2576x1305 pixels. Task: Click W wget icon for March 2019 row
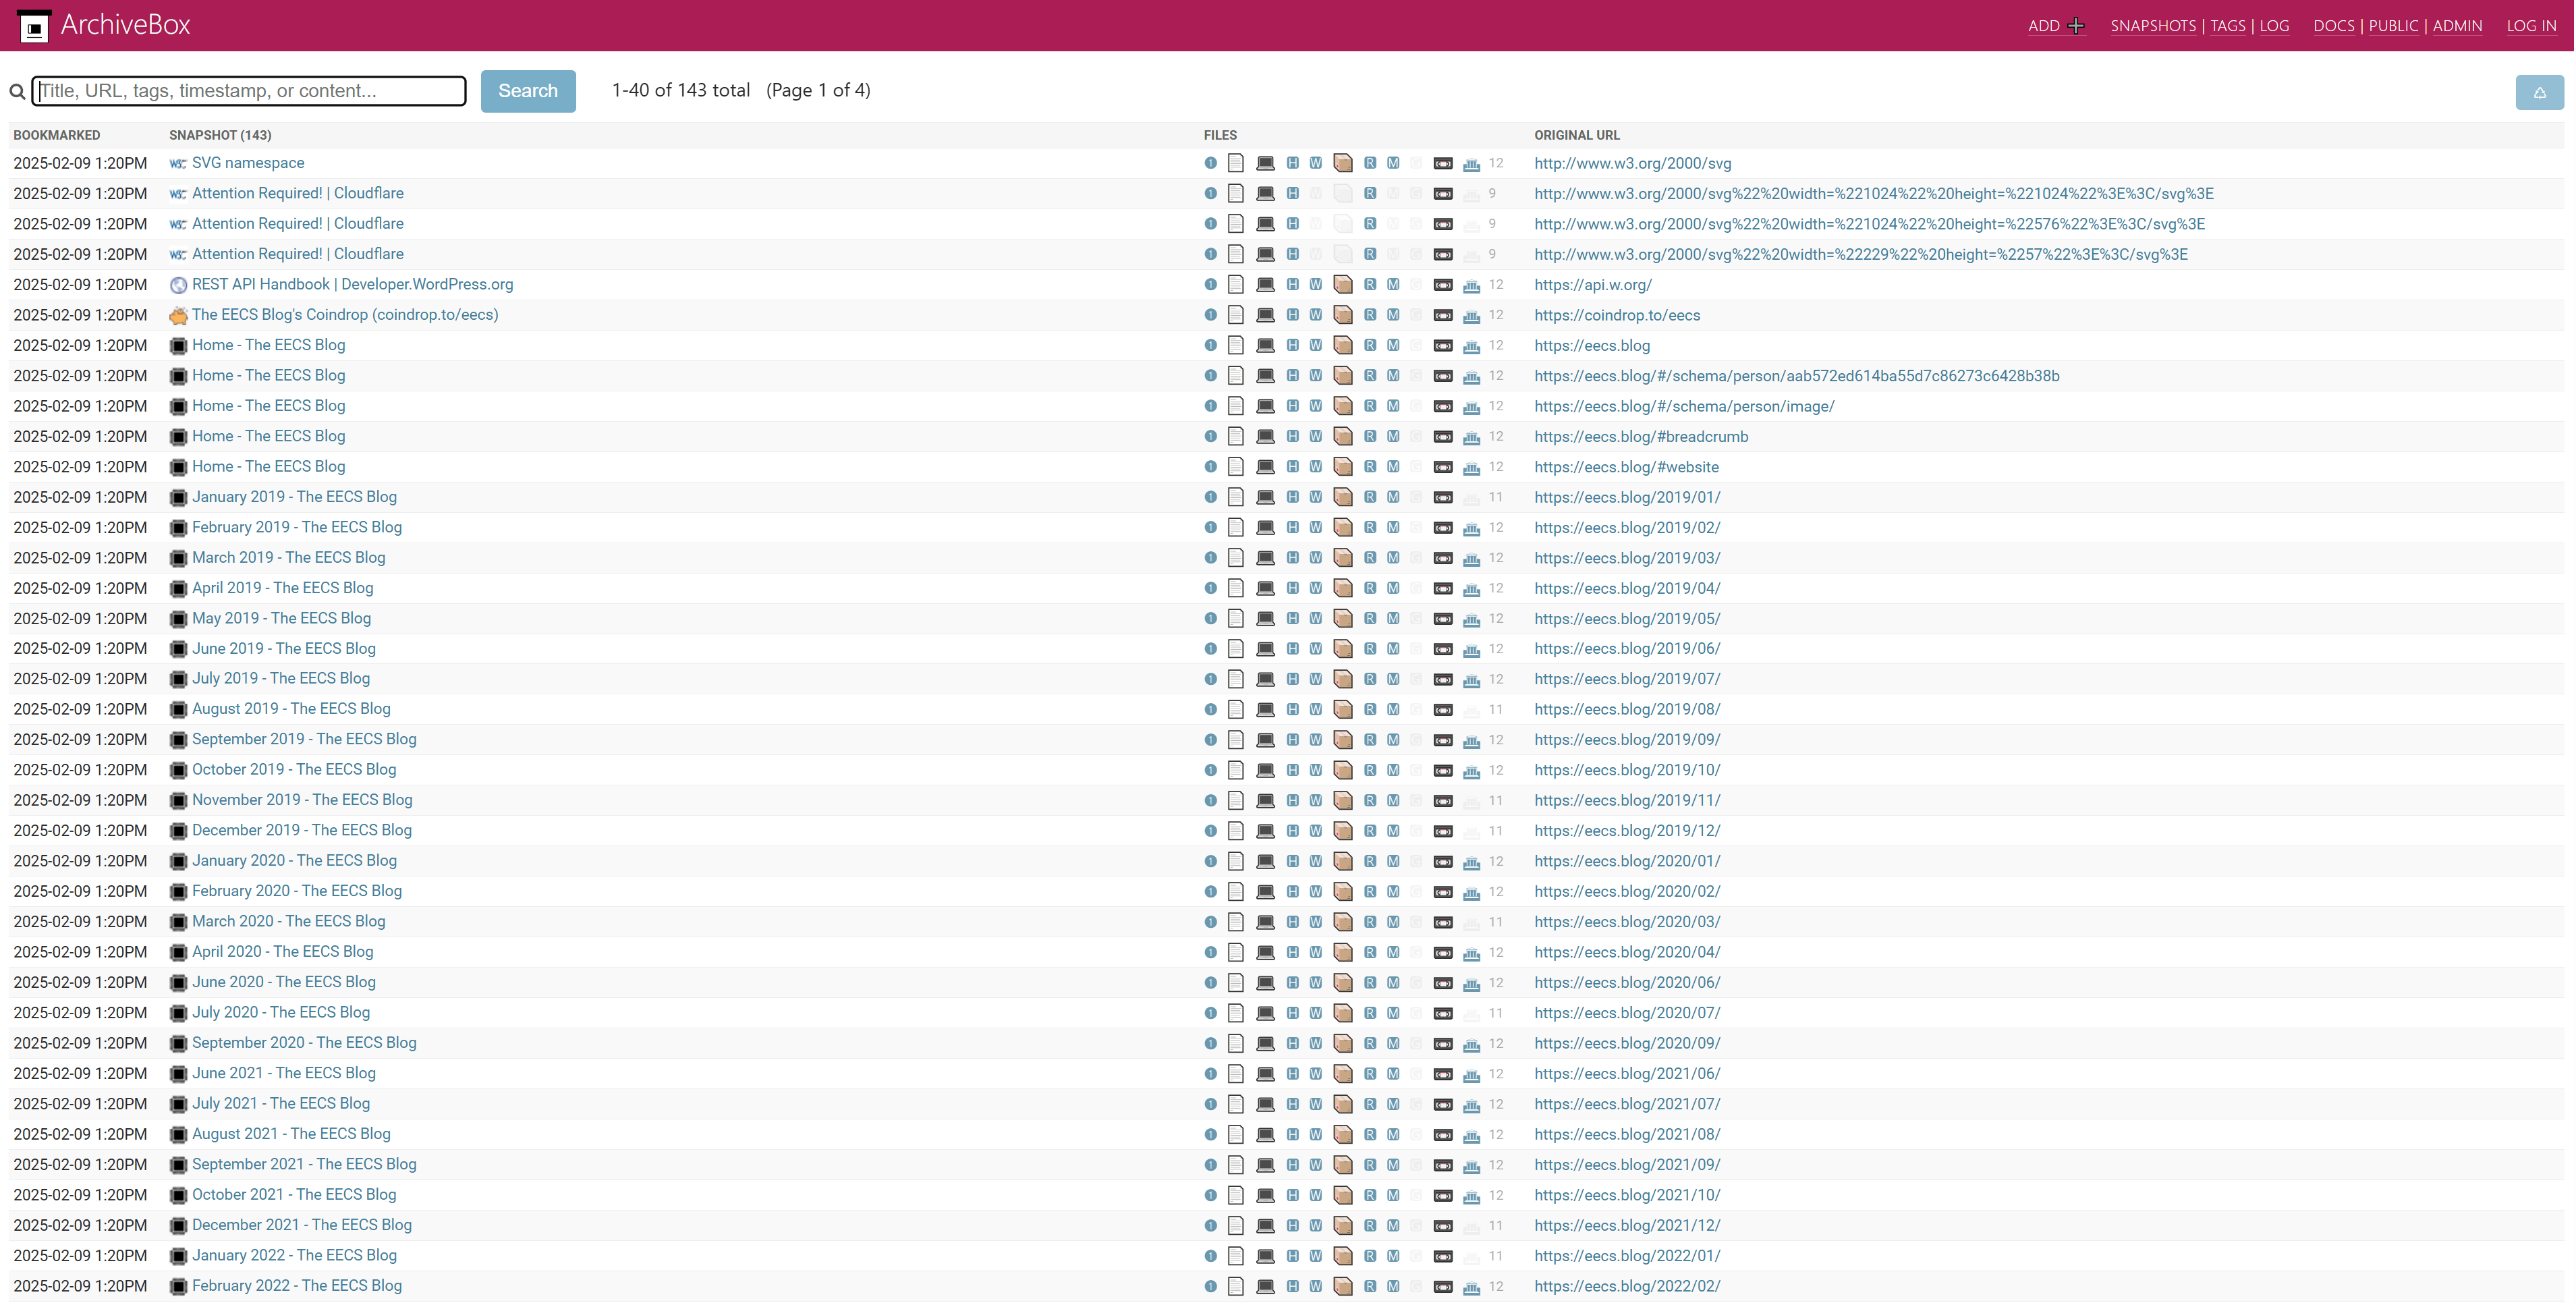(x=1316, y=558)
